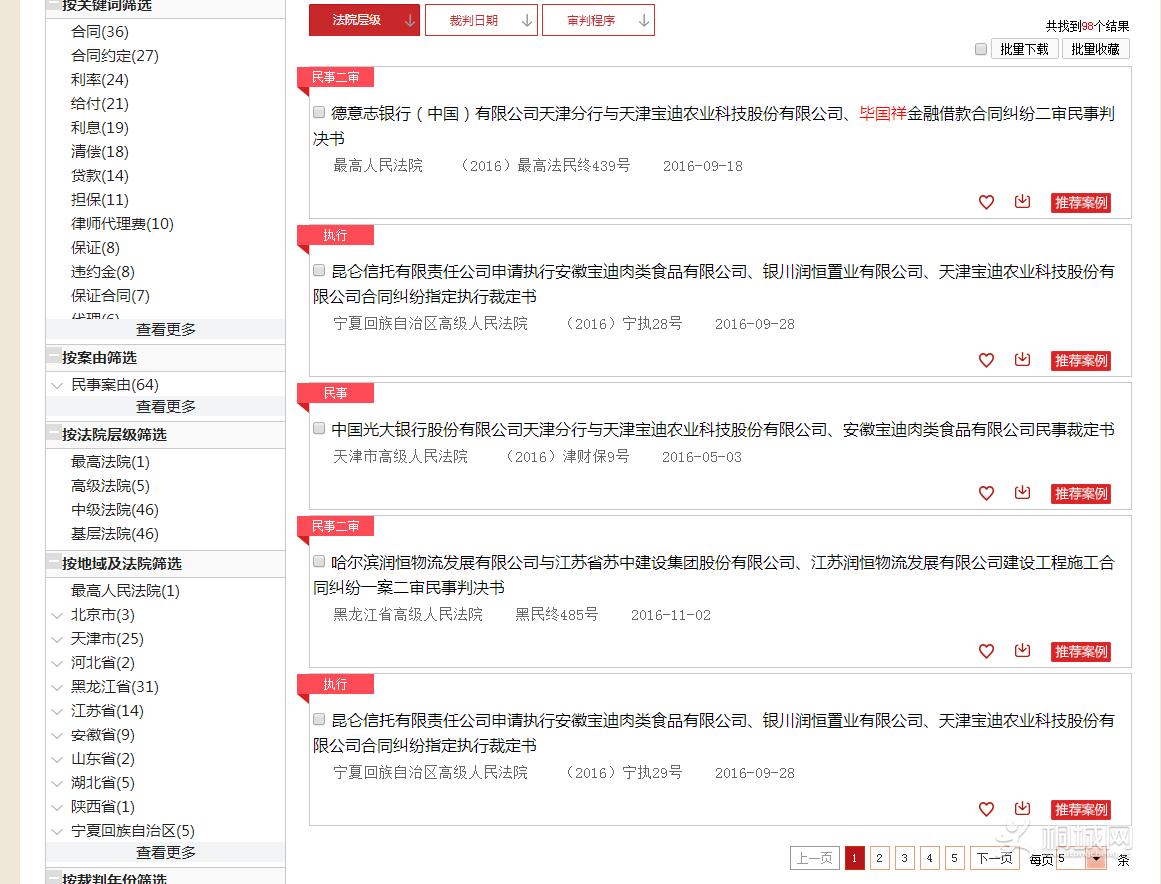The image size is (1161, 884).
Task: Expand 民事案由(64) tree node
Action: (57, 385)
